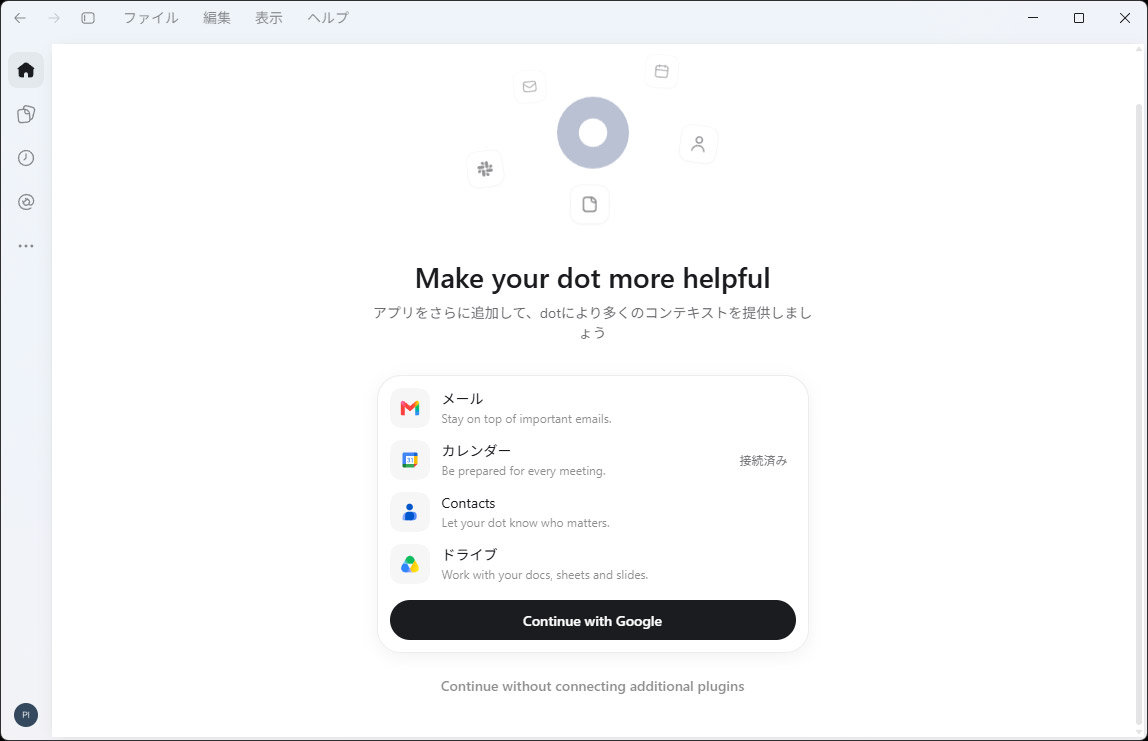Click the floating document icon
The image size is (1148, 741).
click(x=589, y=204)
